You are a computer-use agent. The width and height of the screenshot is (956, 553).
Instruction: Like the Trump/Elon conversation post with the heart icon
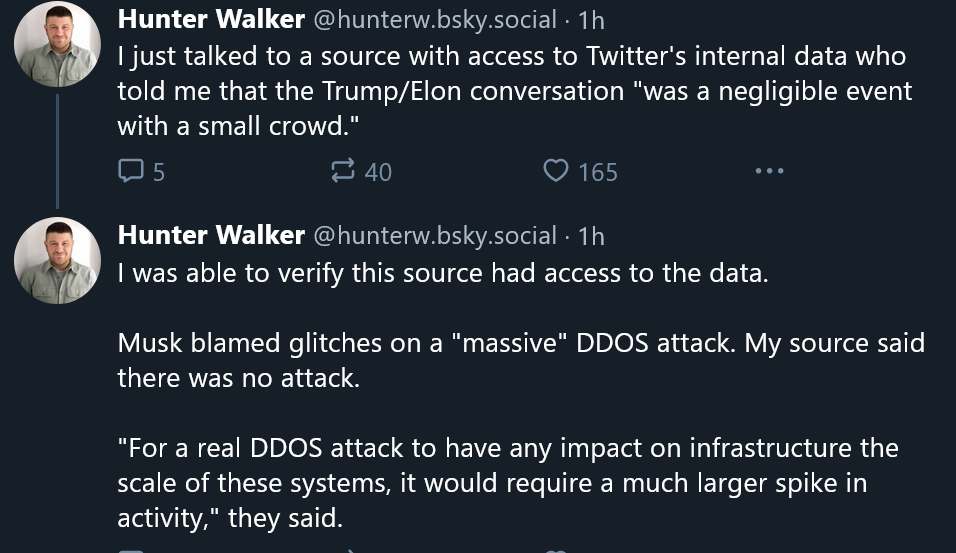(556, 171)
